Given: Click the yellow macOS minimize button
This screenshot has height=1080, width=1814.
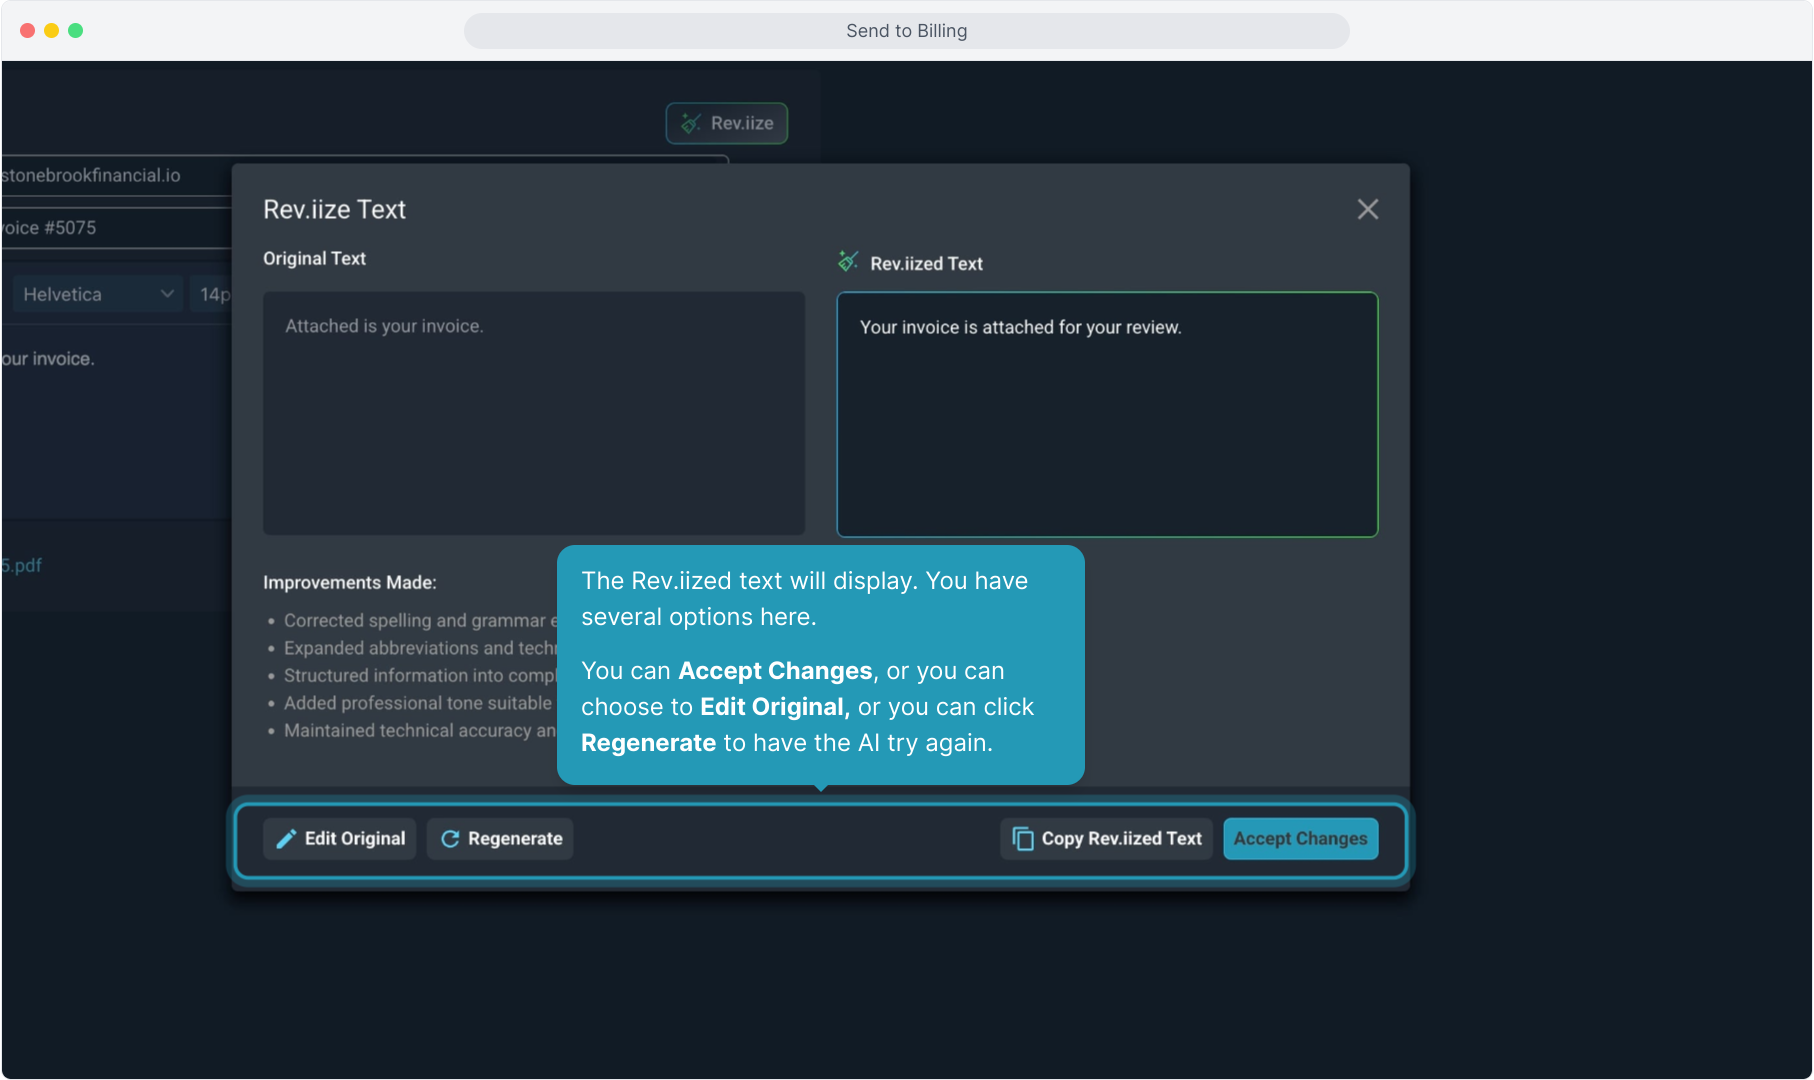Looking at the screenshot, I should click(51, 31).
